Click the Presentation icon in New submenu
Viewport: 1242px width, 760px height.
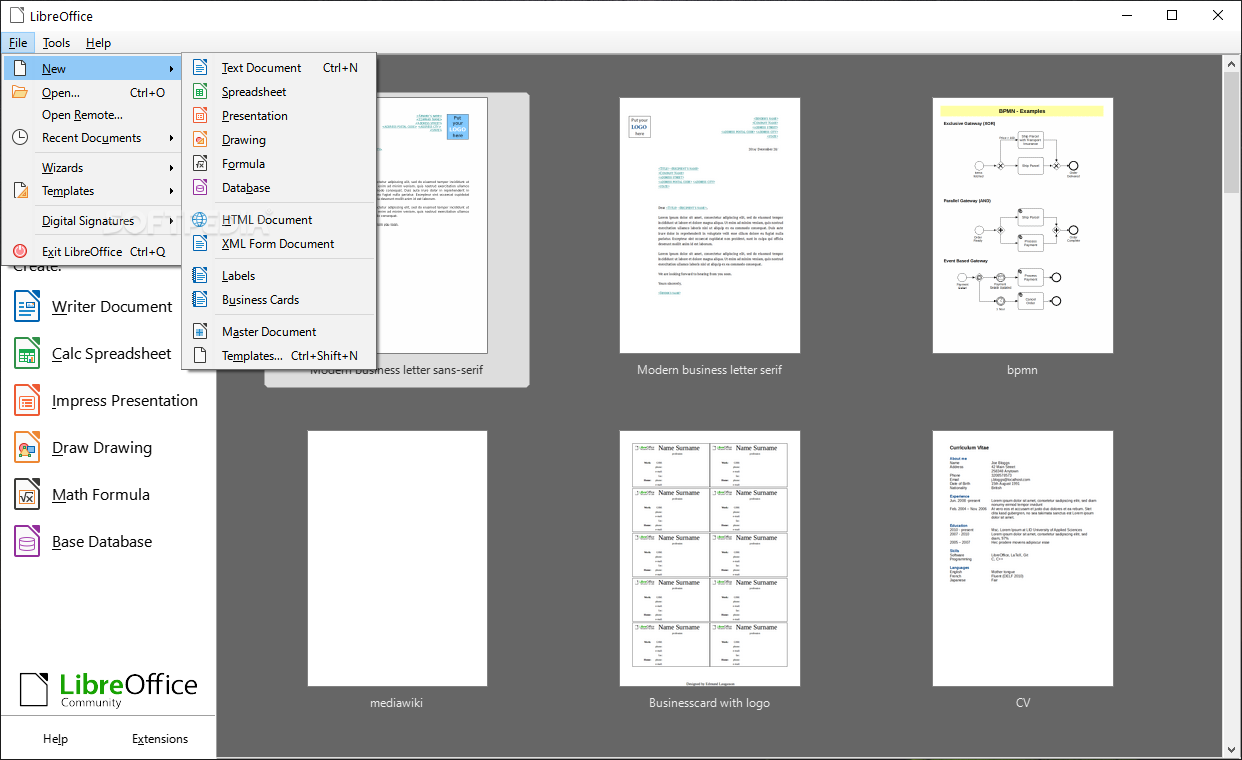click(200, 116)
